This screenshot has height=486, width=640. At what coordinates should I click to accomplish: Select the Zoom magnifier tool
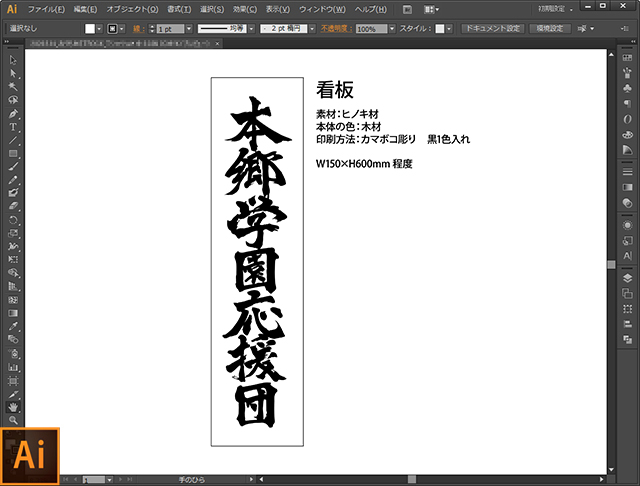pyautogui.click(x=13, y=421)
